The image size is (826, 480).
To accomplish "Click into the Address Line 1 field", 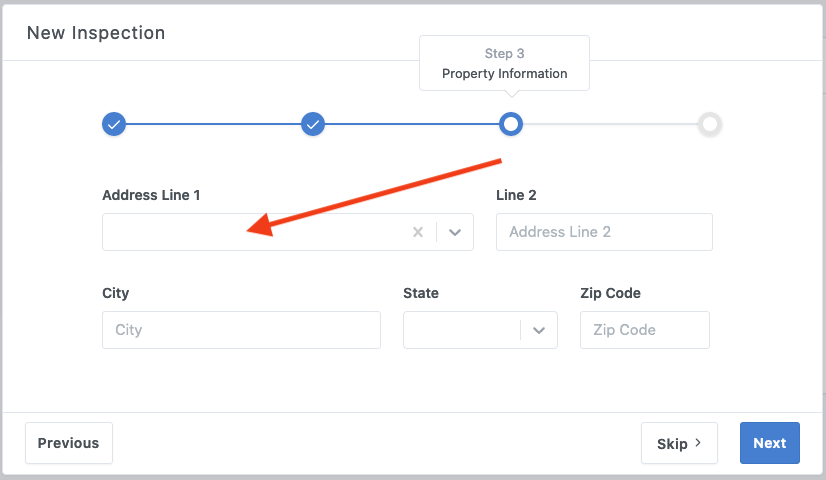I will click(250, 232).
